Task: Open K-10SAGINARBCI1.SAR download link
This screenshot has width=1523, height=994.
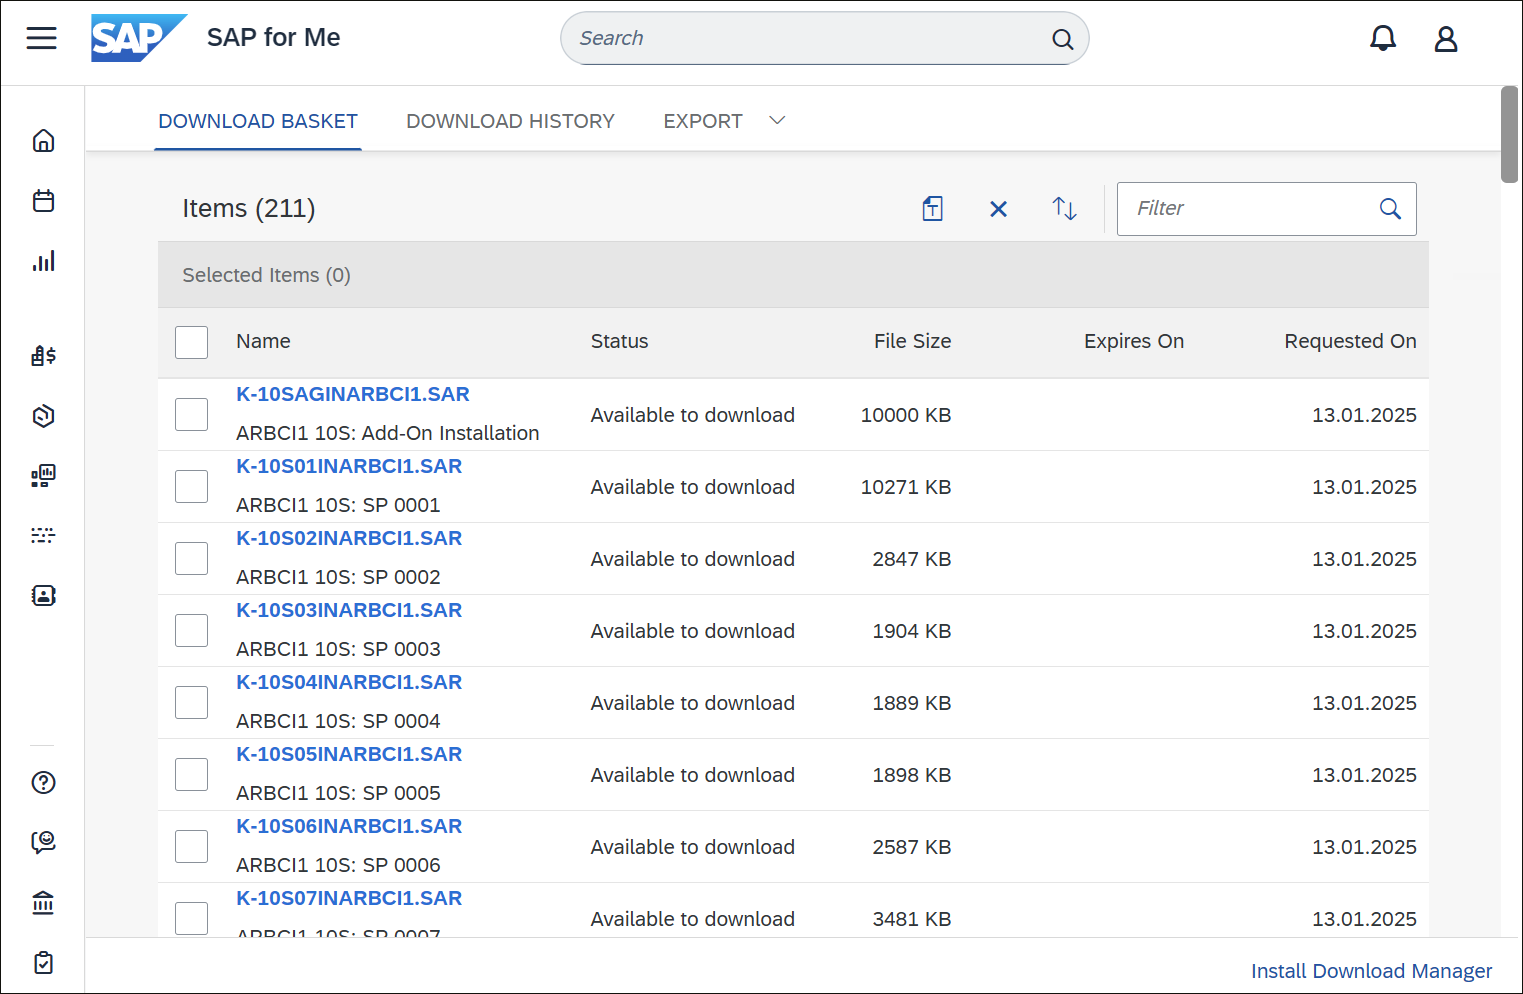Action: point(353,394)
